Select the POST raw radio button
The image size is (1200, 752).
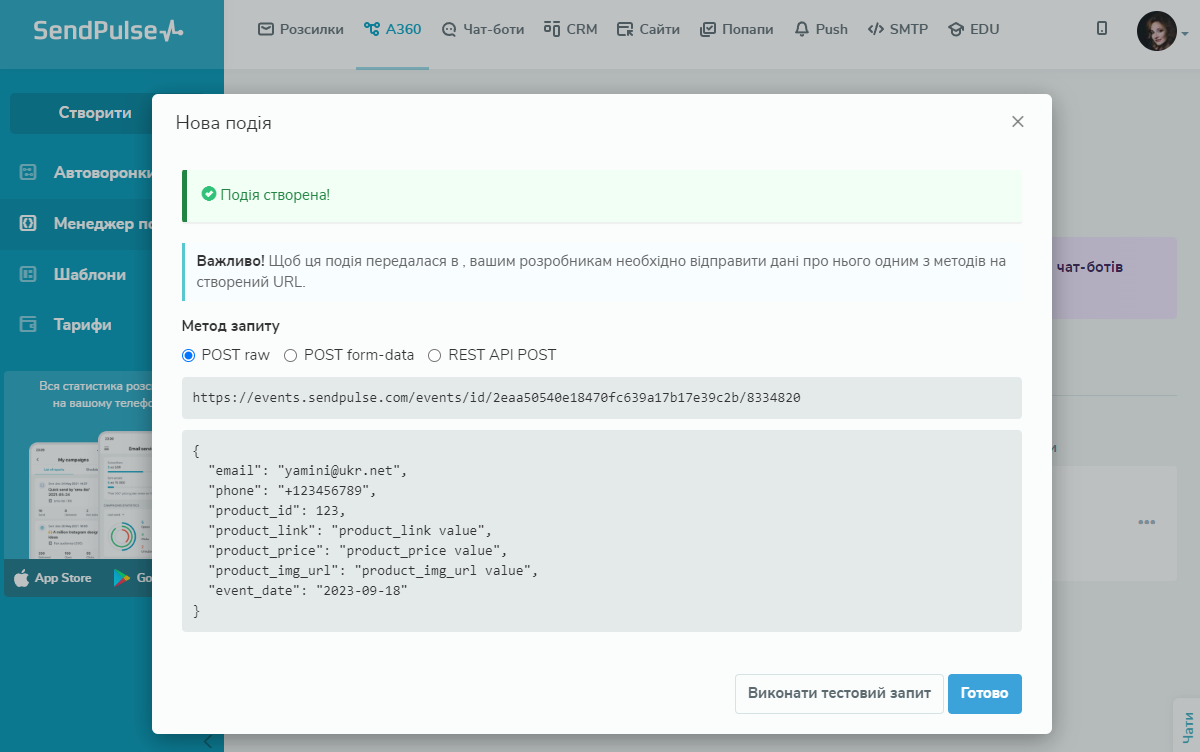point(189,355)
